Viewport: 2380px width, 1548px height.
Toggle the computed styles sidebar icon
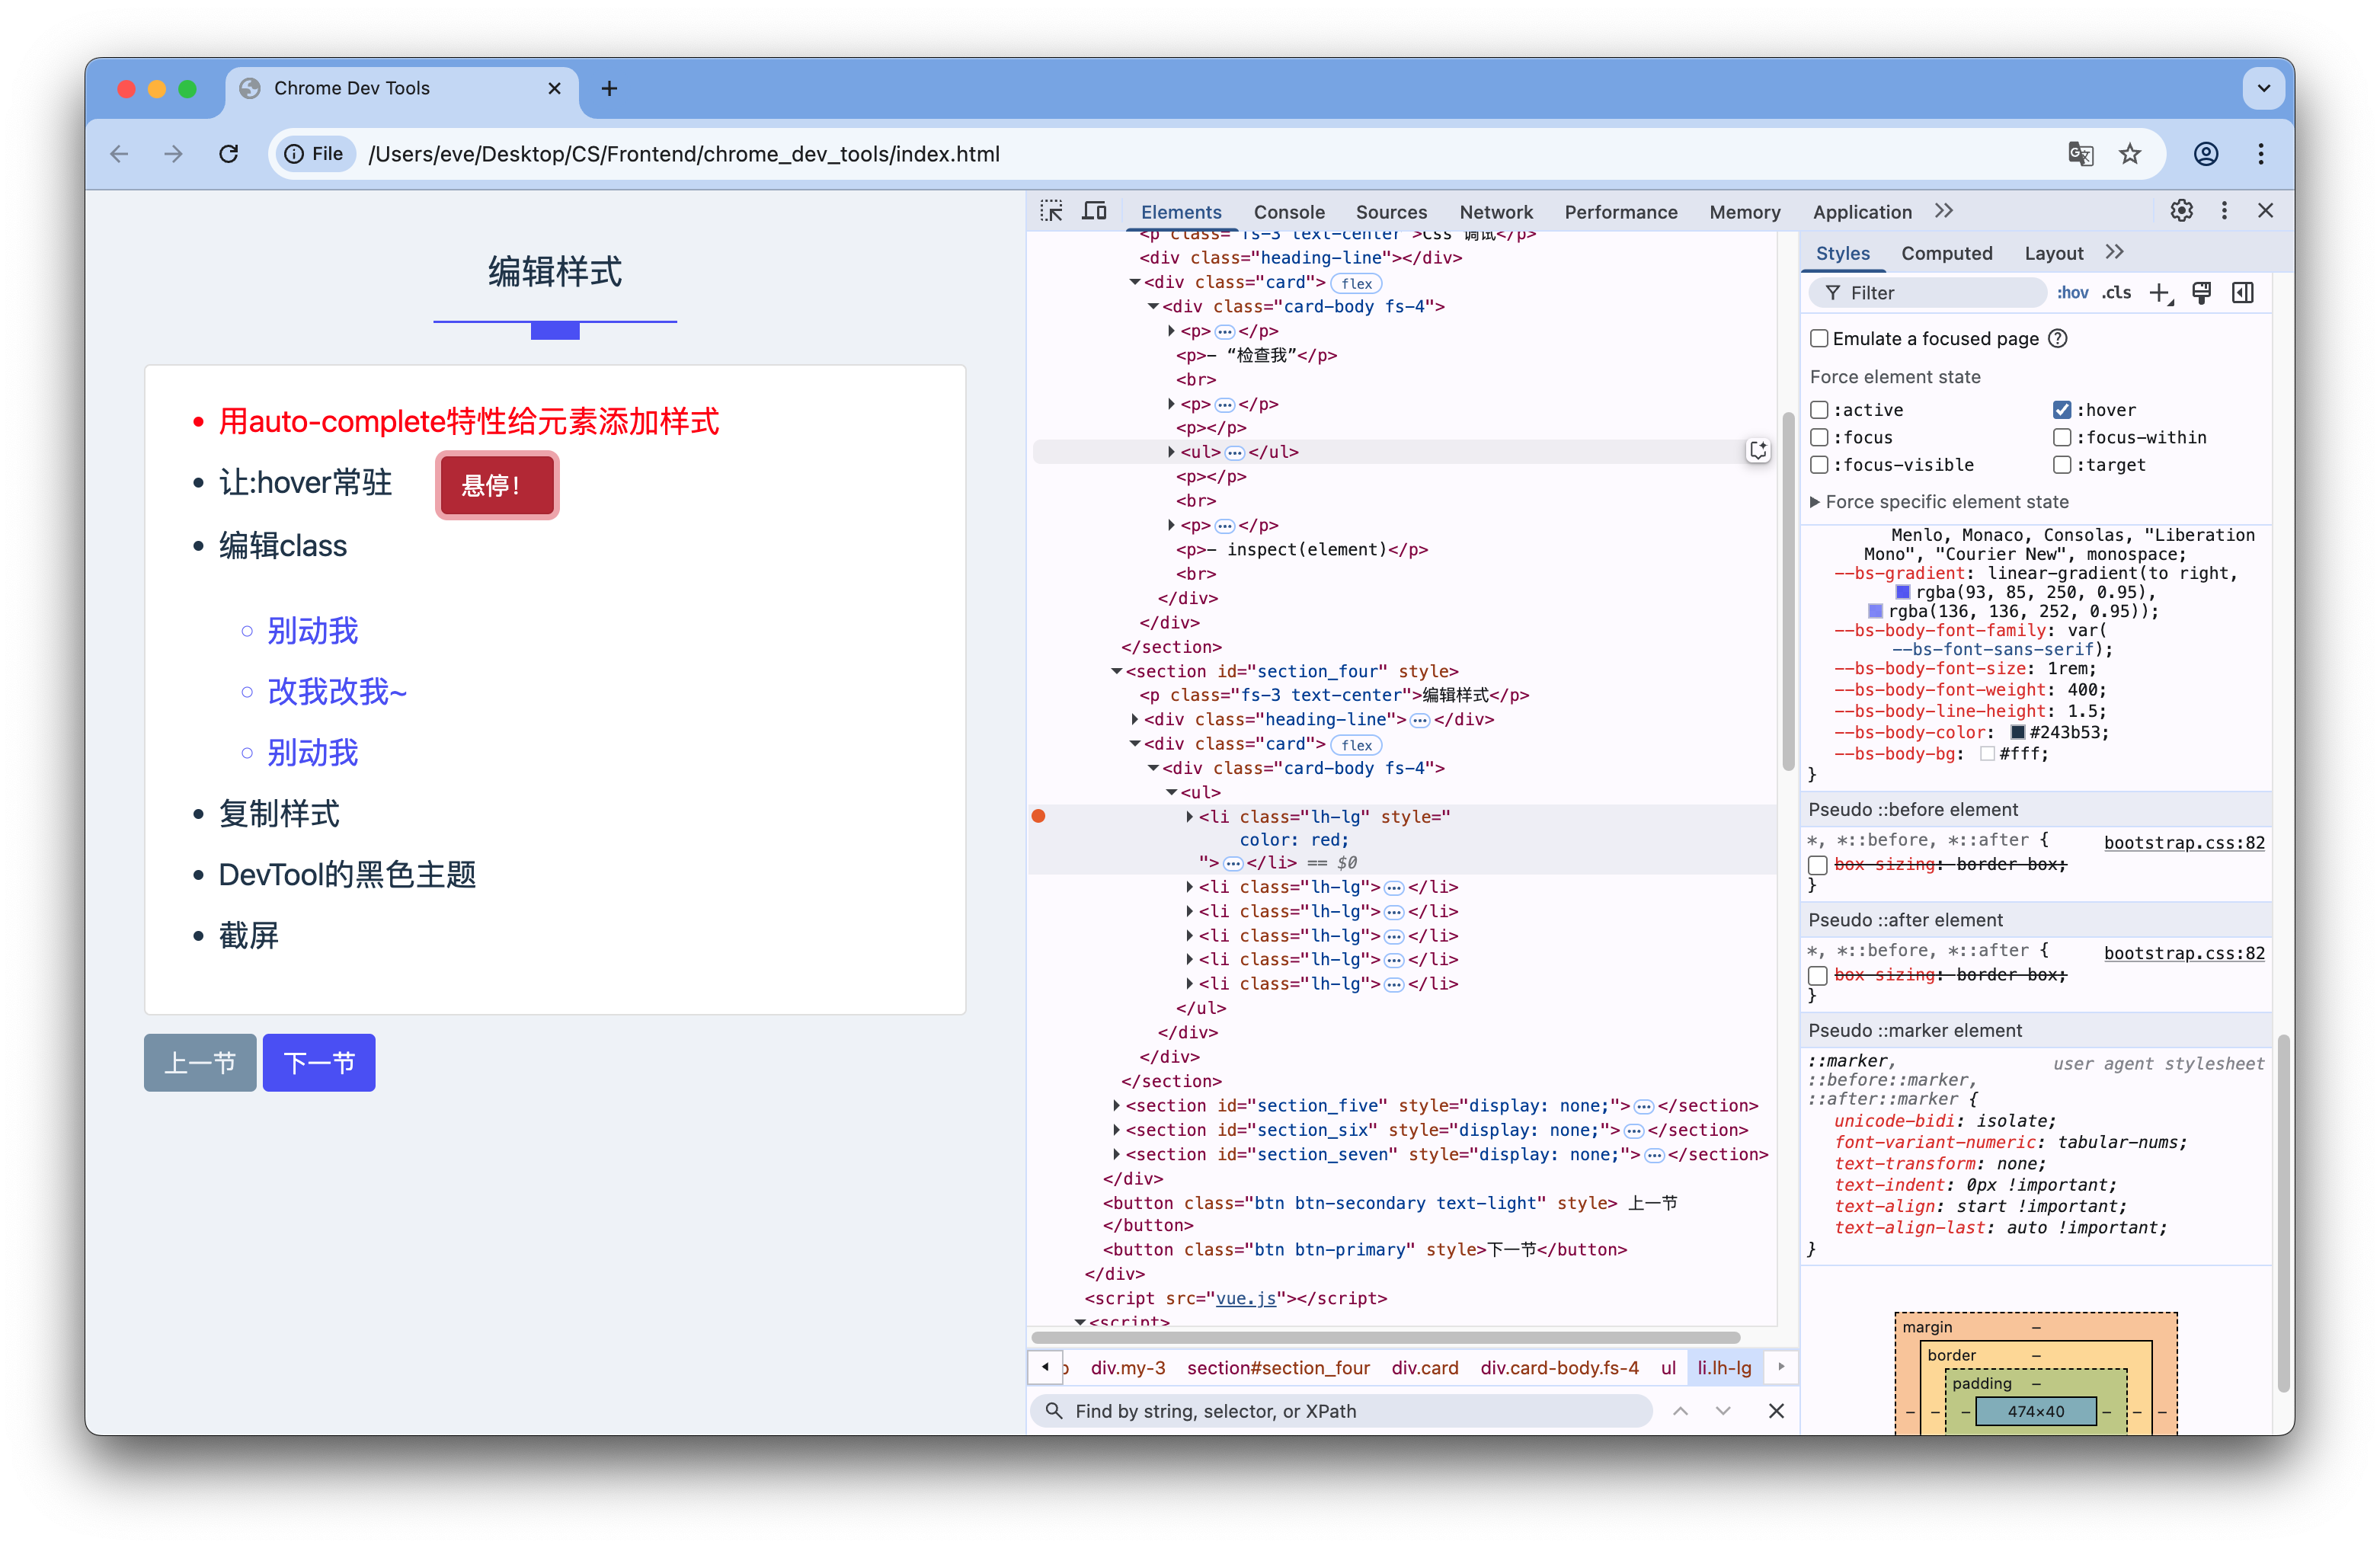[2243, 293]
